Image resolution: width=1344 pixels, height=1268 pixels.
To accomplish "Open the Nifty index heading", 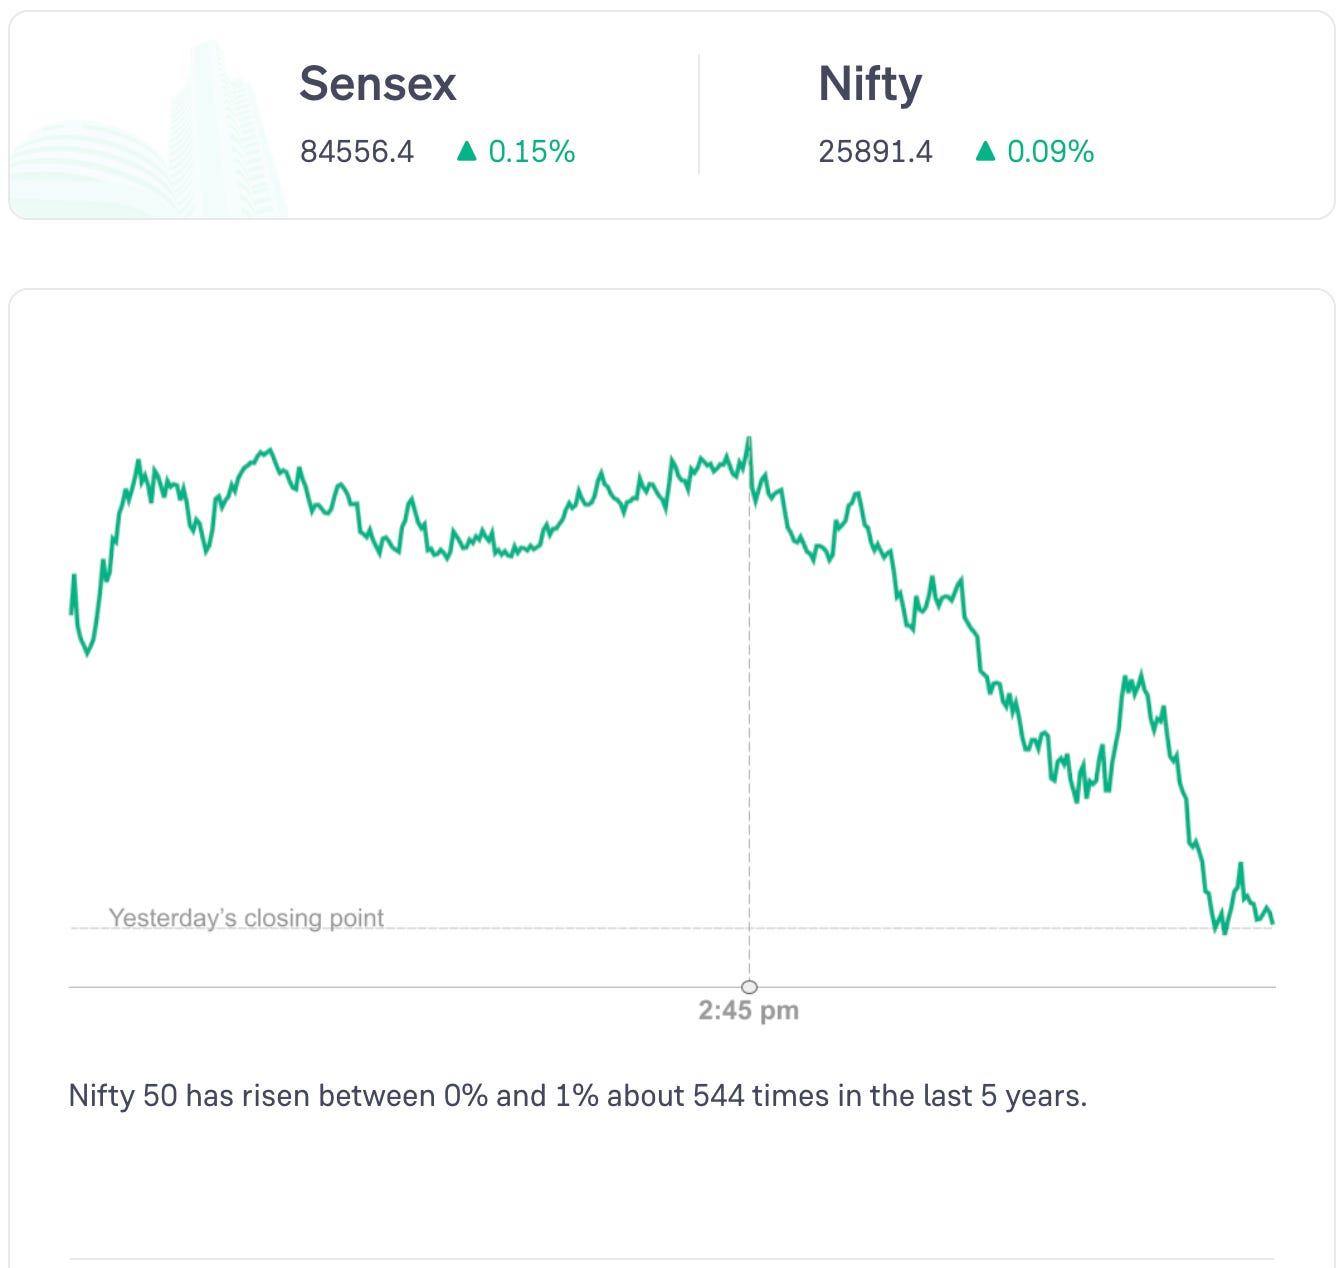I will click(870, 84).
